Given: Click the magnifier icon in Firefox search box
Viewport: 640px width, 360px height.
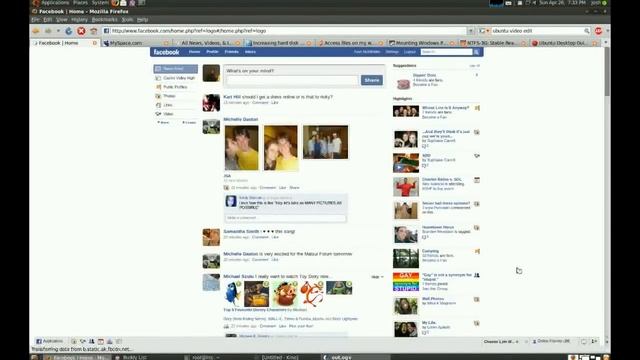Looking at the screenshot, I should click(587, 31).
